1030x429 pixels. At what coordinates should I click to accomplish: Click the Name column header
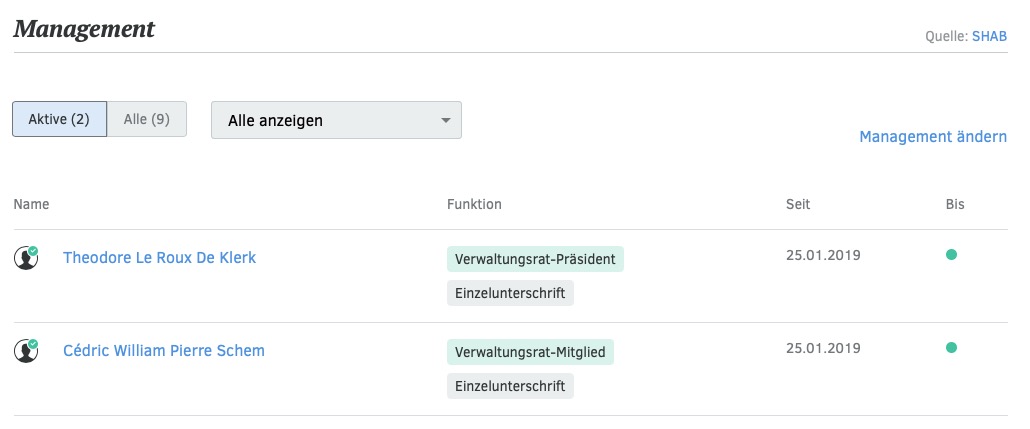pos(31,204)
